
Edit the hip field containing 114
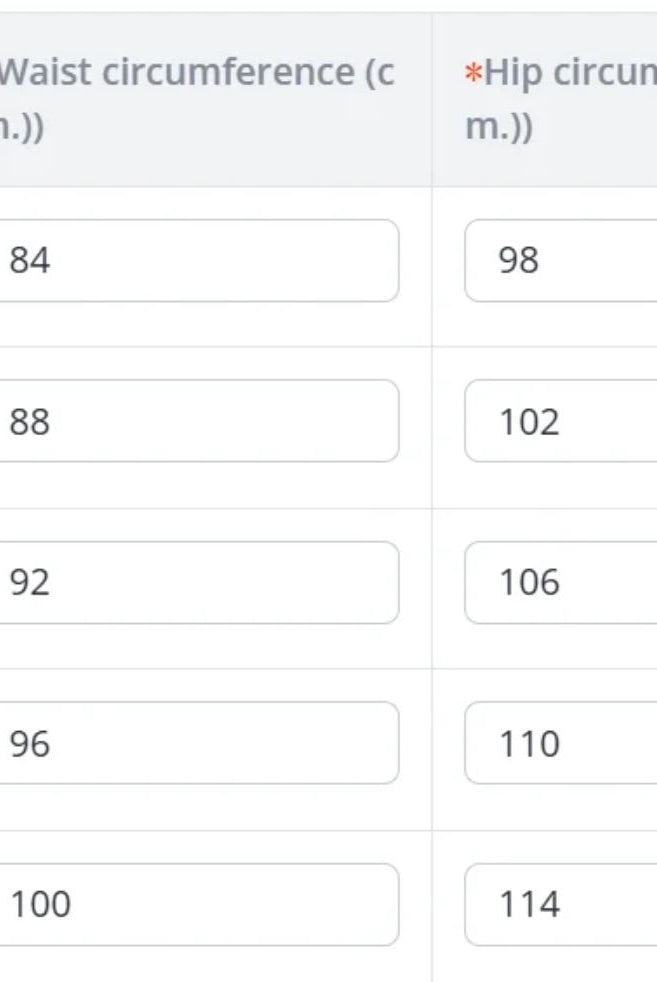[x=562, y=904]
